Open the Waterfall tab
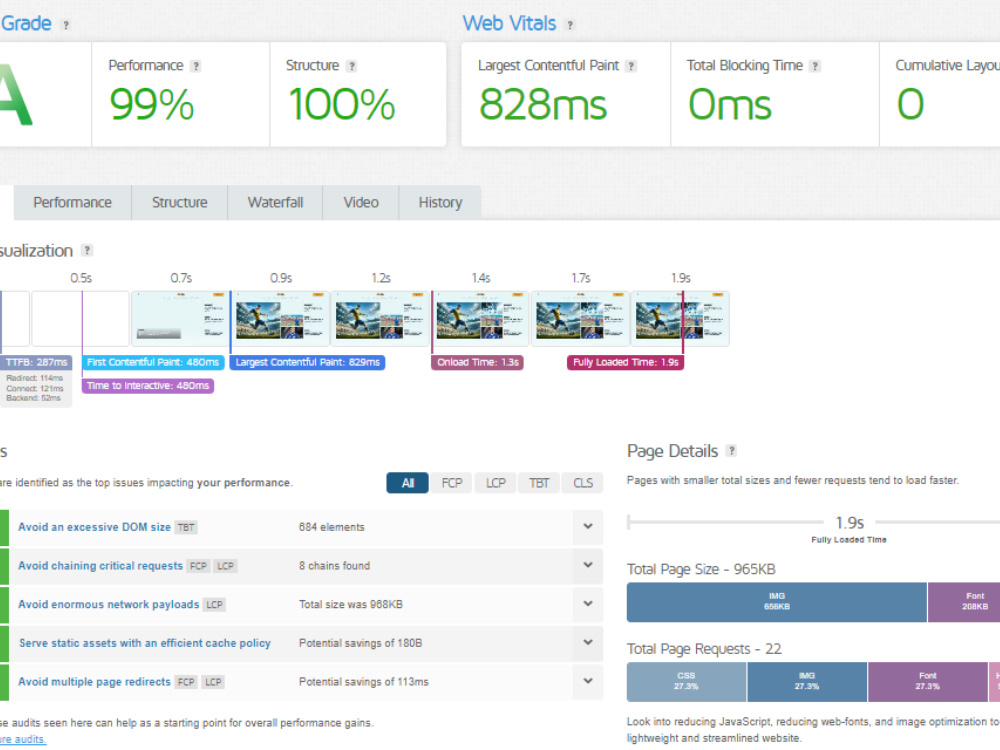 276,203
